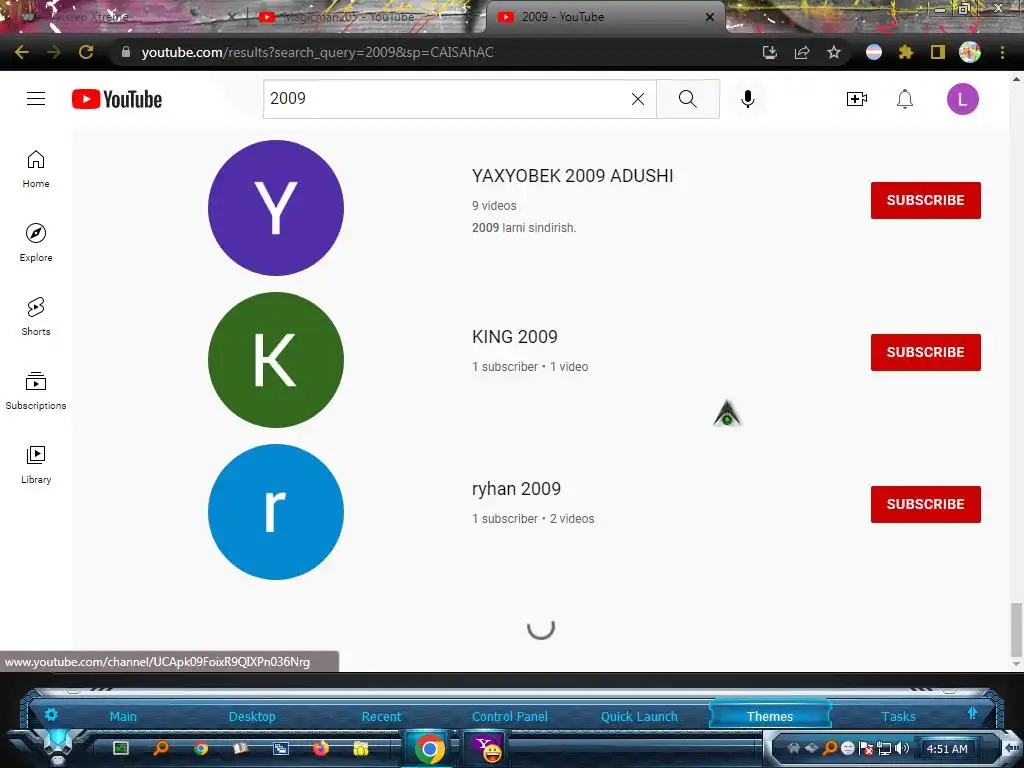Image resolution: width=1024 pixels, height=768 pixels.
Task: Click the 4:51 AM clock
Action: pyautogui.click(x=947, y=749)
